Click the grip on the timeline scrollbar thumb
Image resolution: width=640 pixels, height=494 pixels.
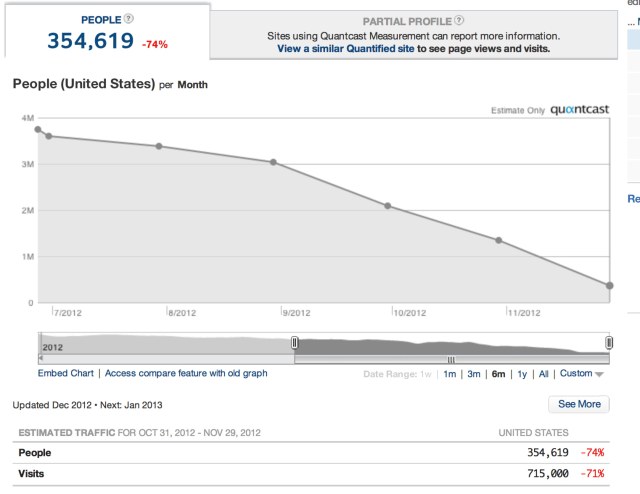coord(451,358)
